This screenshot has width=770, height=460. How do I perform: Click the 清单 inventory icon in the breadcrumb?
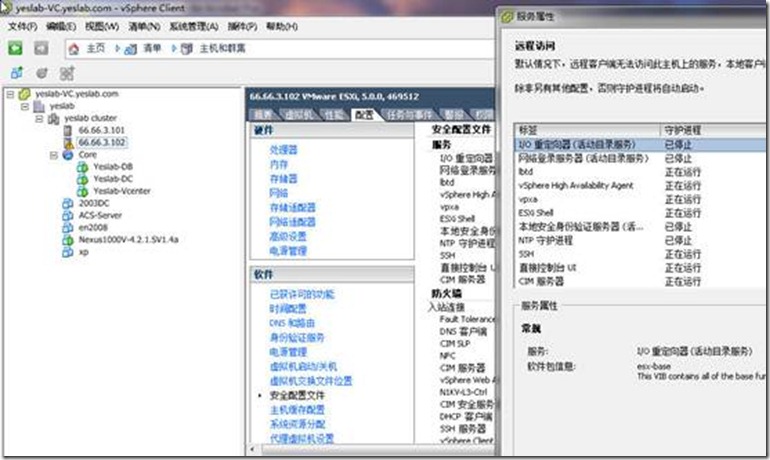pyautogui.click(x=131, y=49)
